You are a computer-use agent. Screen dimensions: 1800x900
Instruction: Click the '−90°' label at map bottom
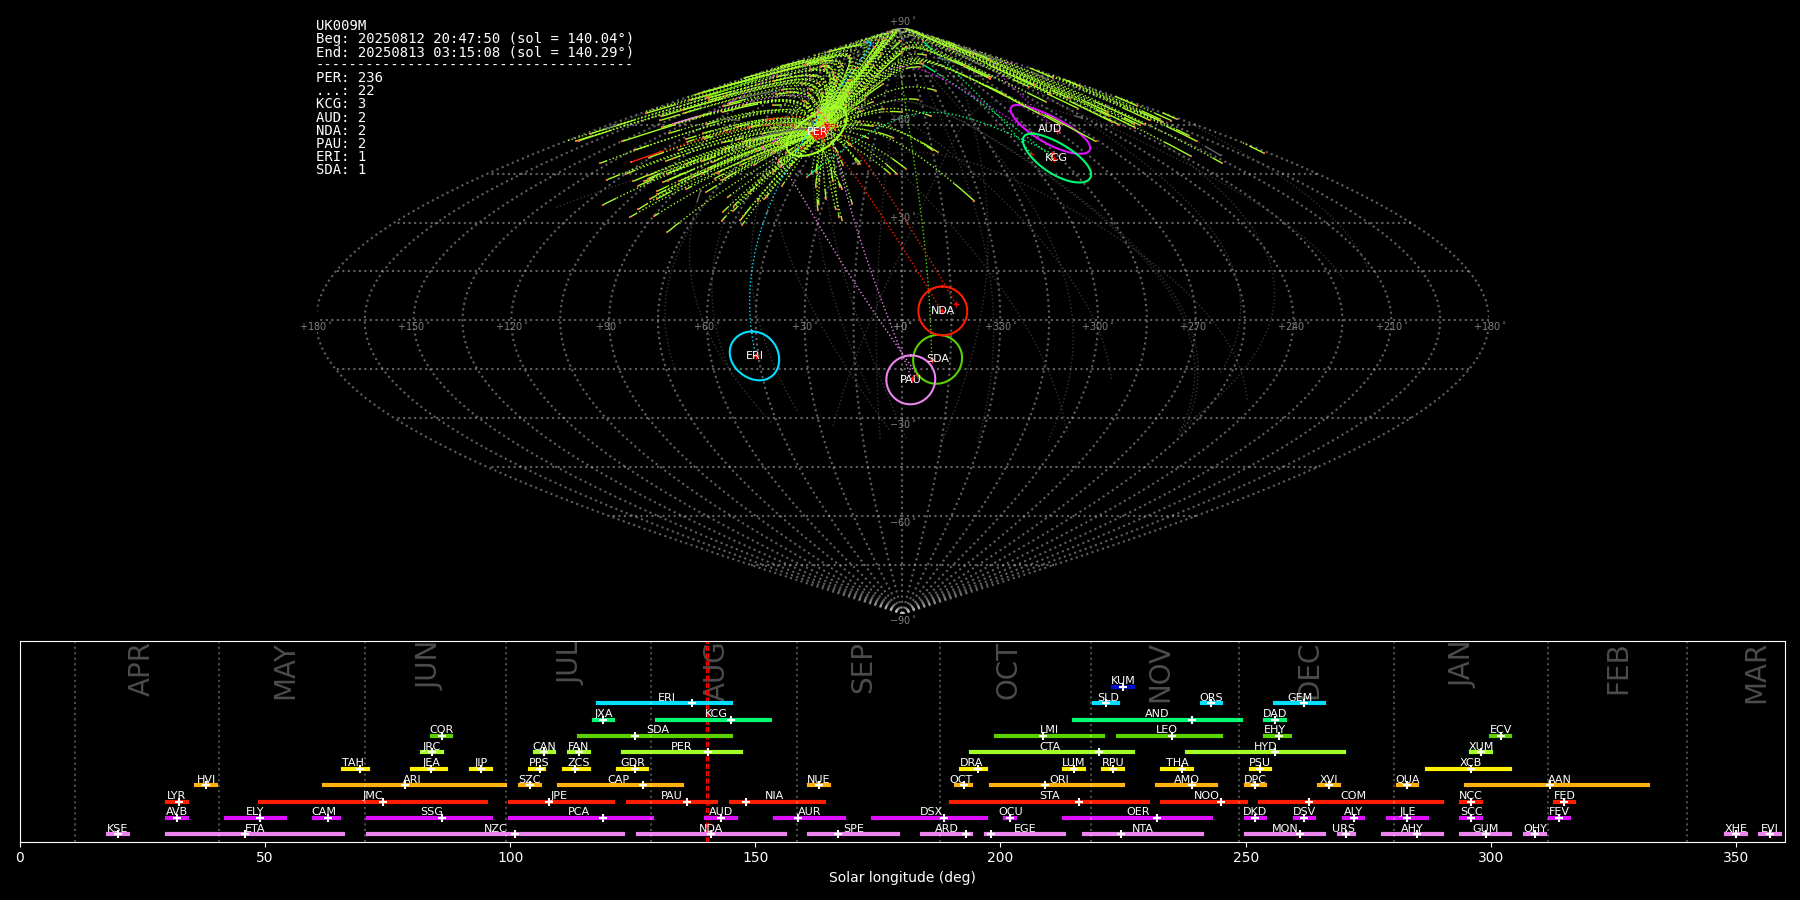[x=902, y=621]
